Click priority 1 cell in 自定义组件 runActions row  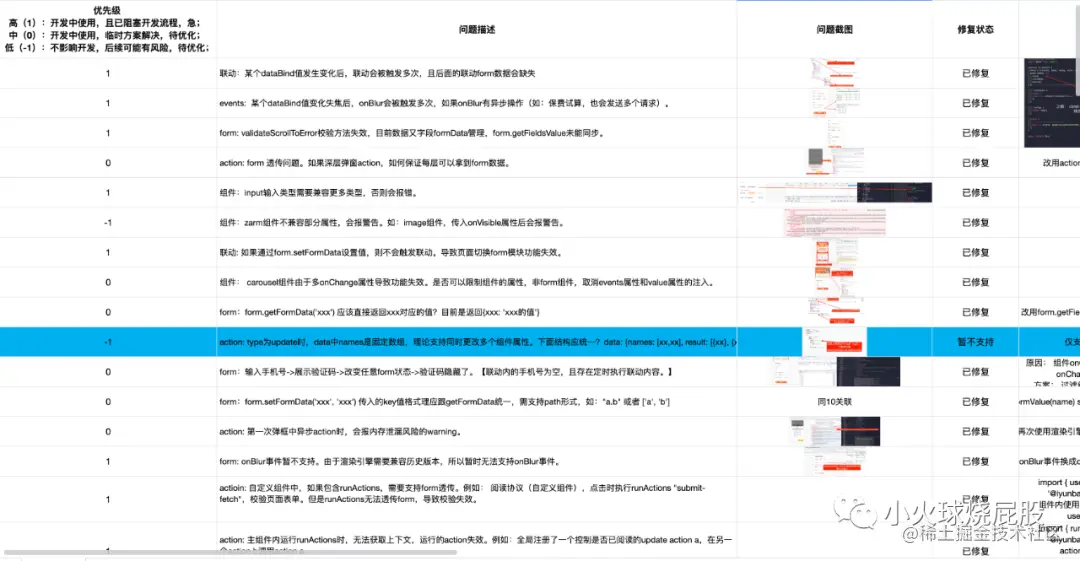[107, 499]
